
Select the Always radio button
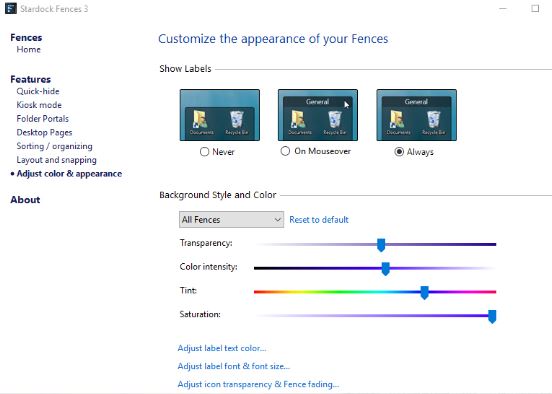click(x=399, y=152)
